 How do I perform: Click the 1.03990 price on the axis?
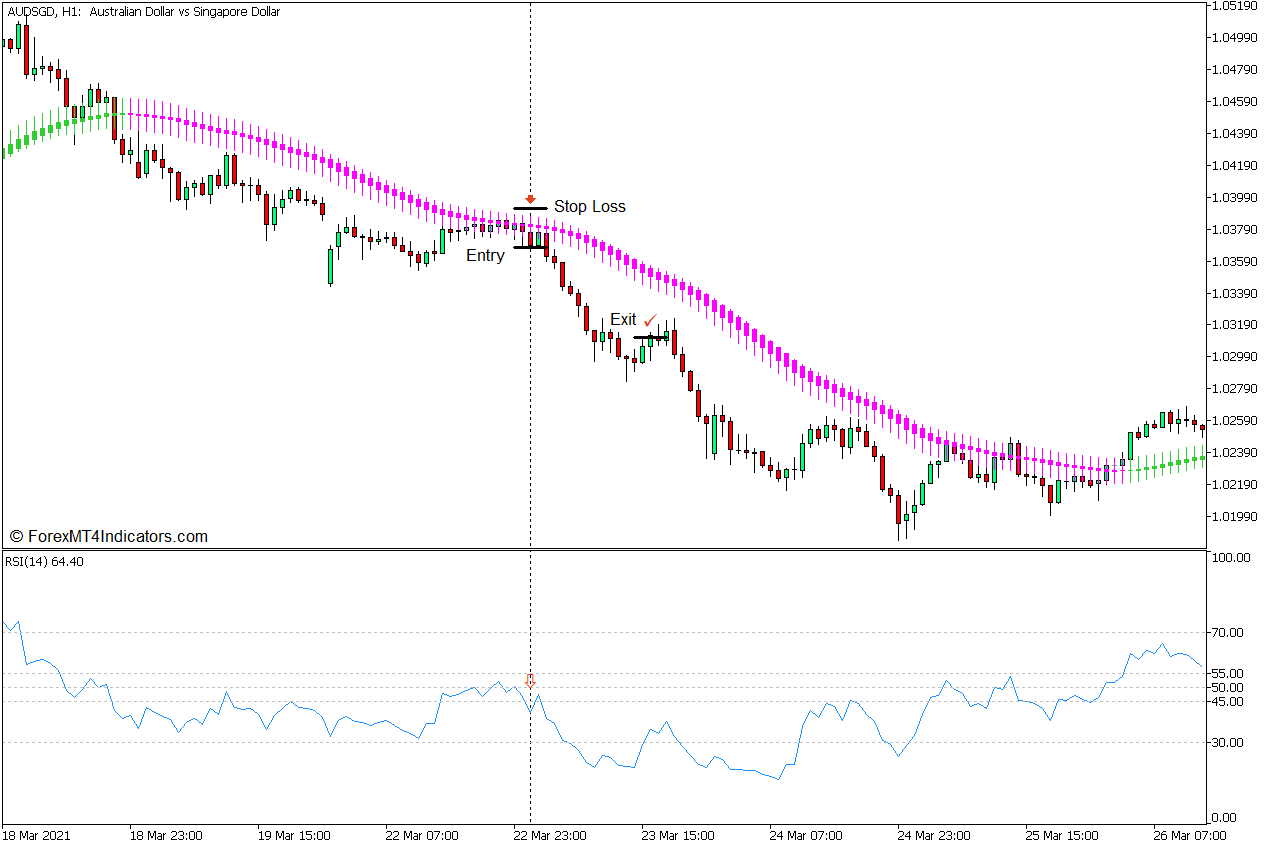click(1236, 197)
